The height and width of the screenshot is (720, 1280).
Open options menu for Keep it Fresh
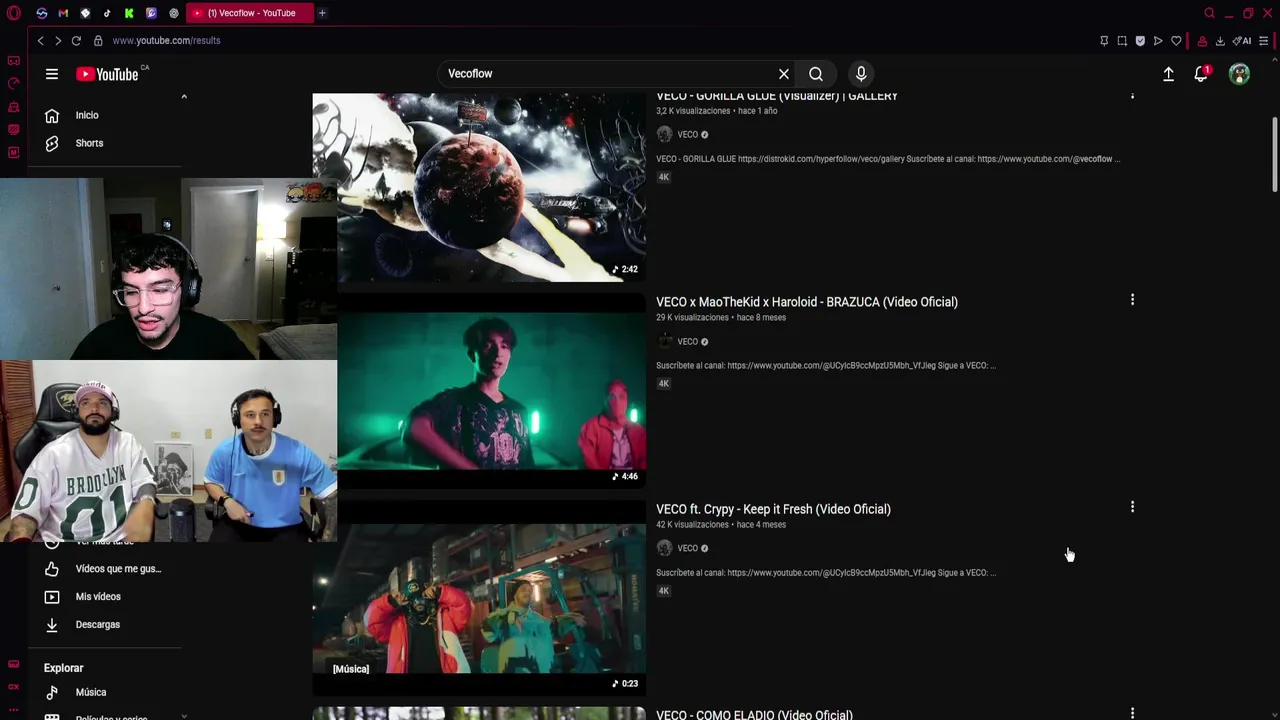click(1132, 507)
